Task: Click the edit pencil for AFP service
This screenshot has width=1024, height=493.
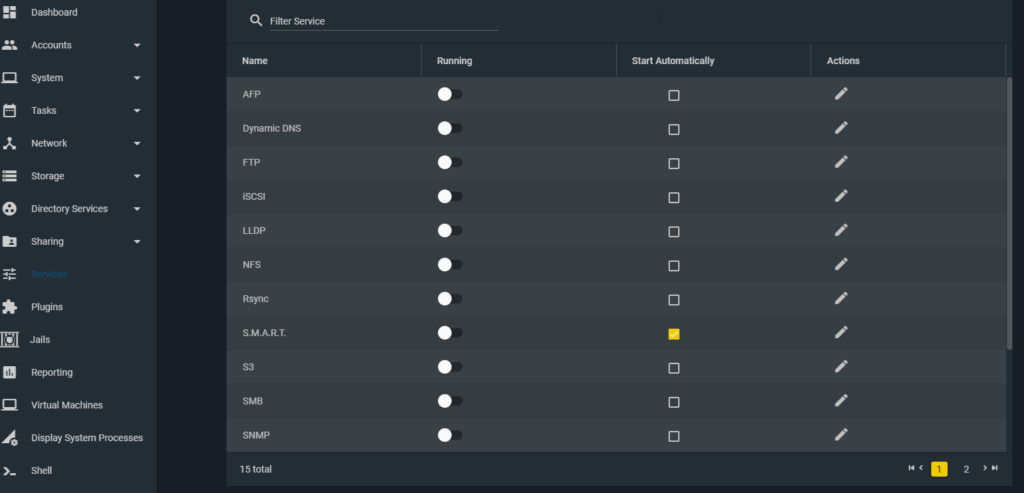Action: tap(841, 94)
